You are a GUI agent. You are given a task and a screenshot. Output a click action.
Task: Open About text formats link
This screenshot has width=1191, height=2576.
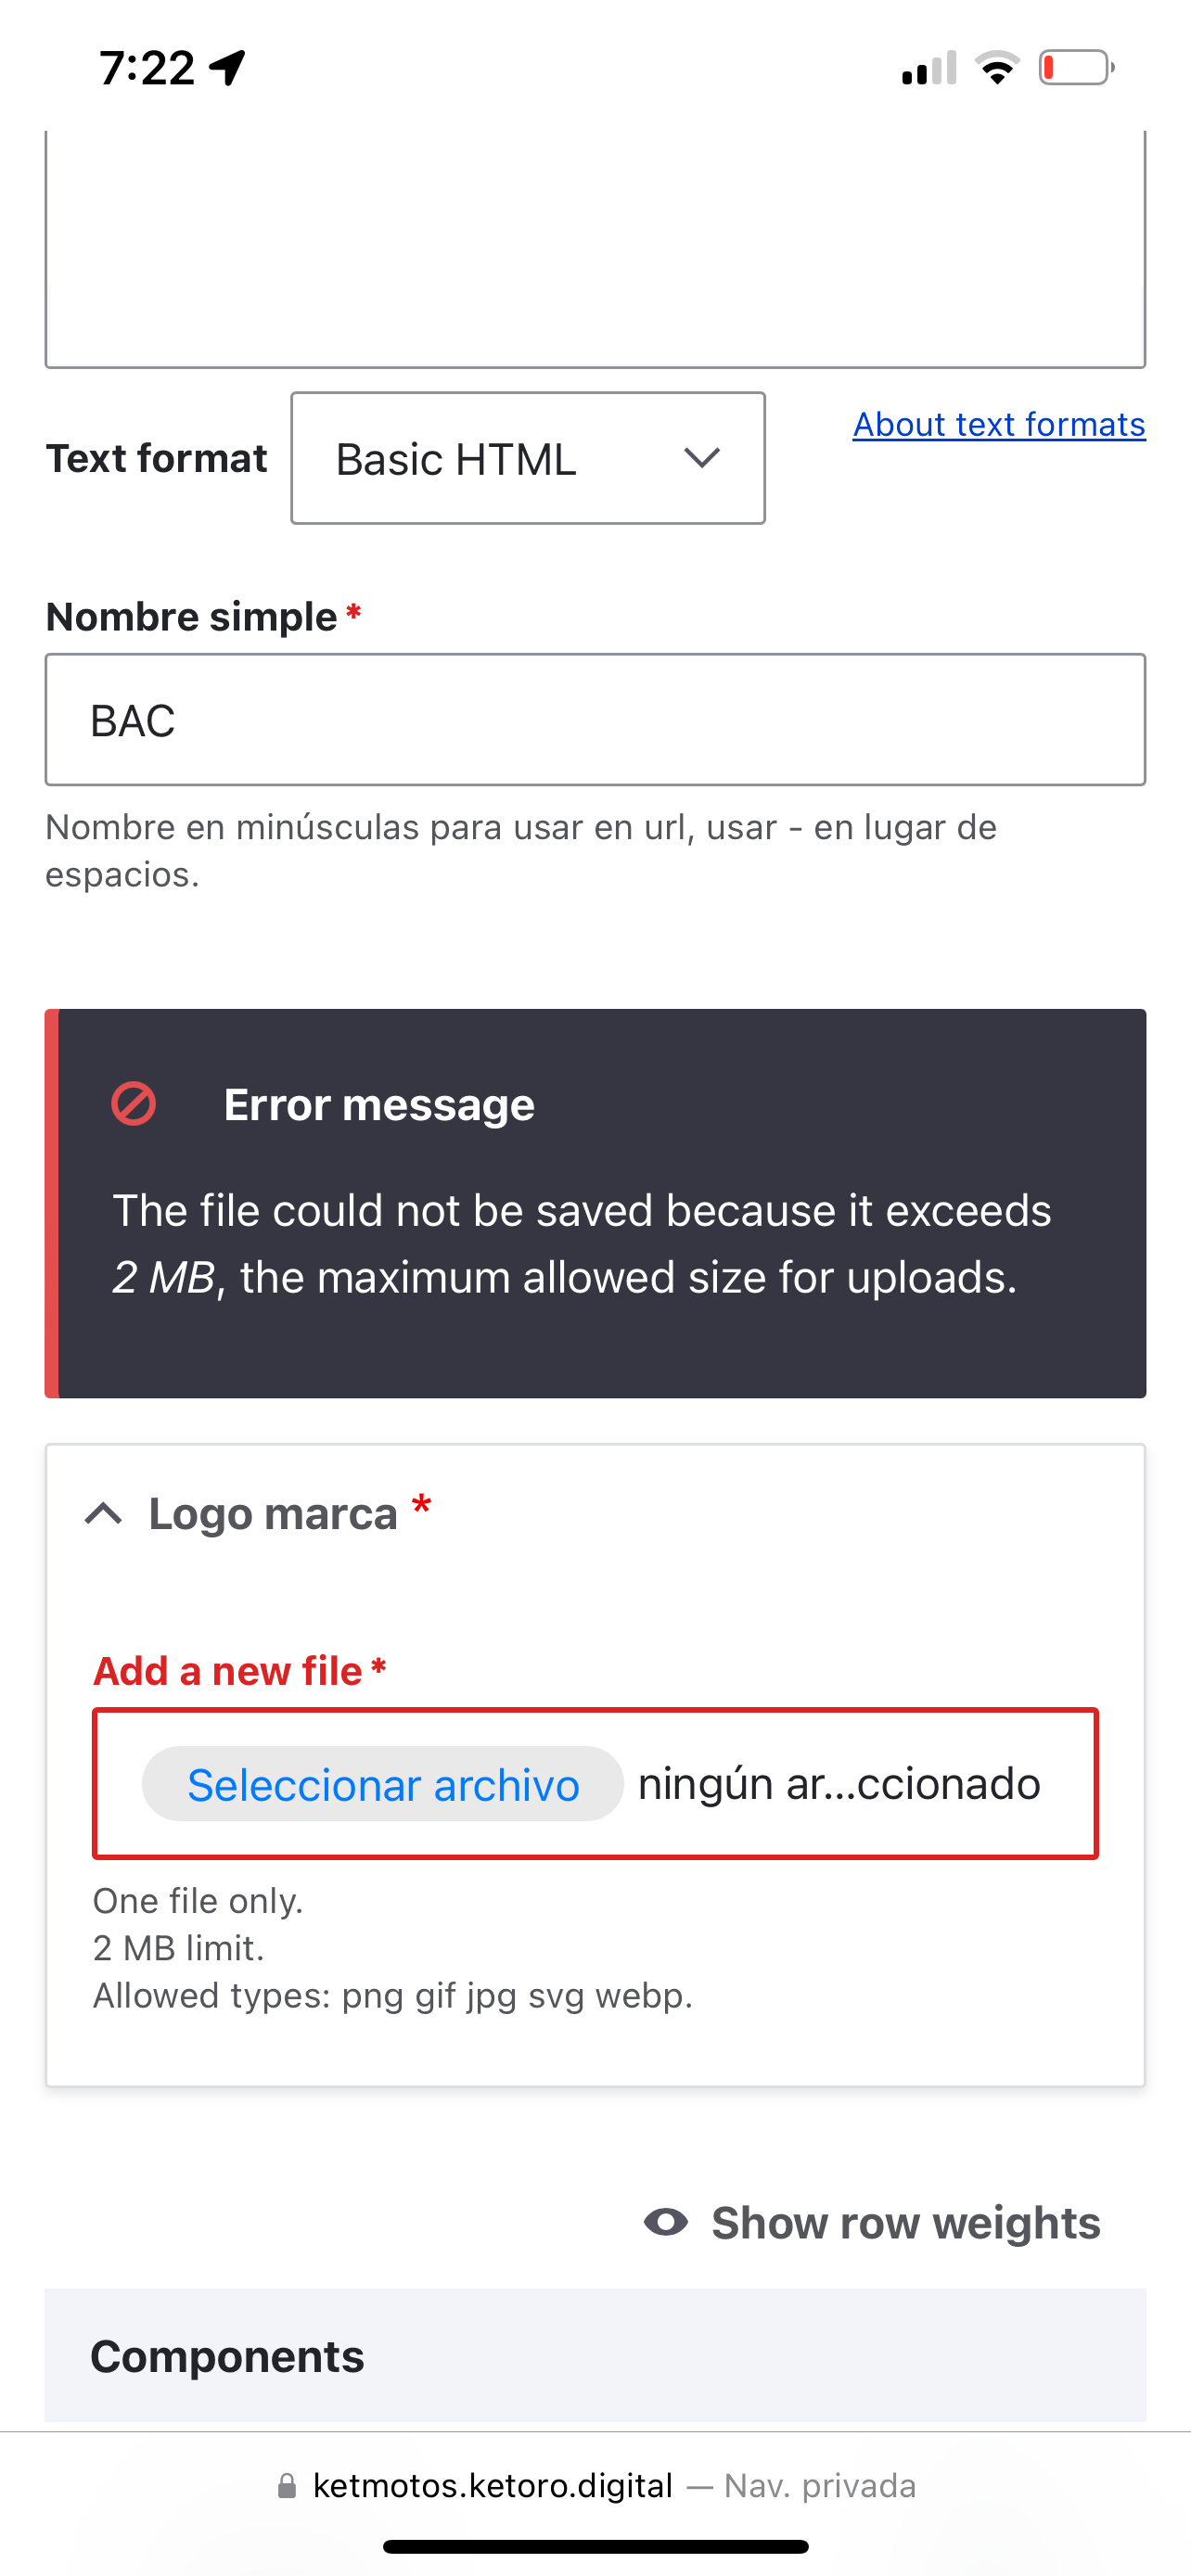coord(999,424)
